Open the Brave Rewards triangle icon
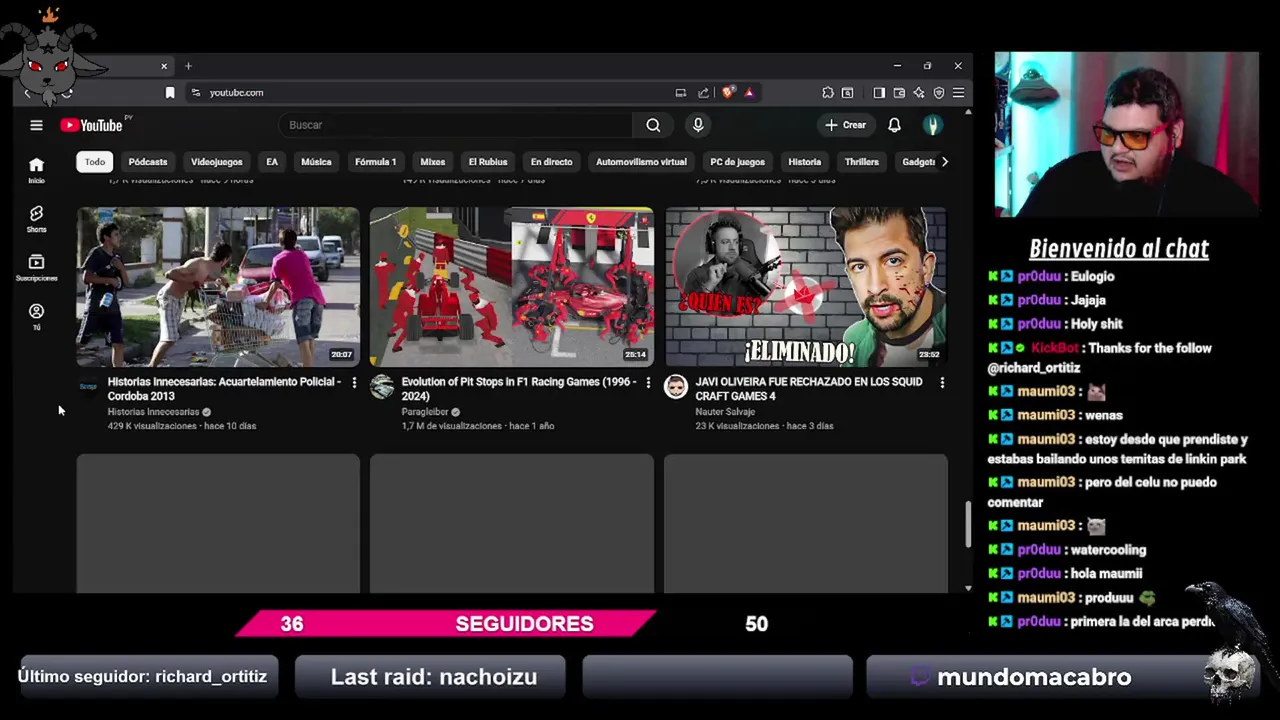Screen dimensions: 1280x720 (749, 92)
